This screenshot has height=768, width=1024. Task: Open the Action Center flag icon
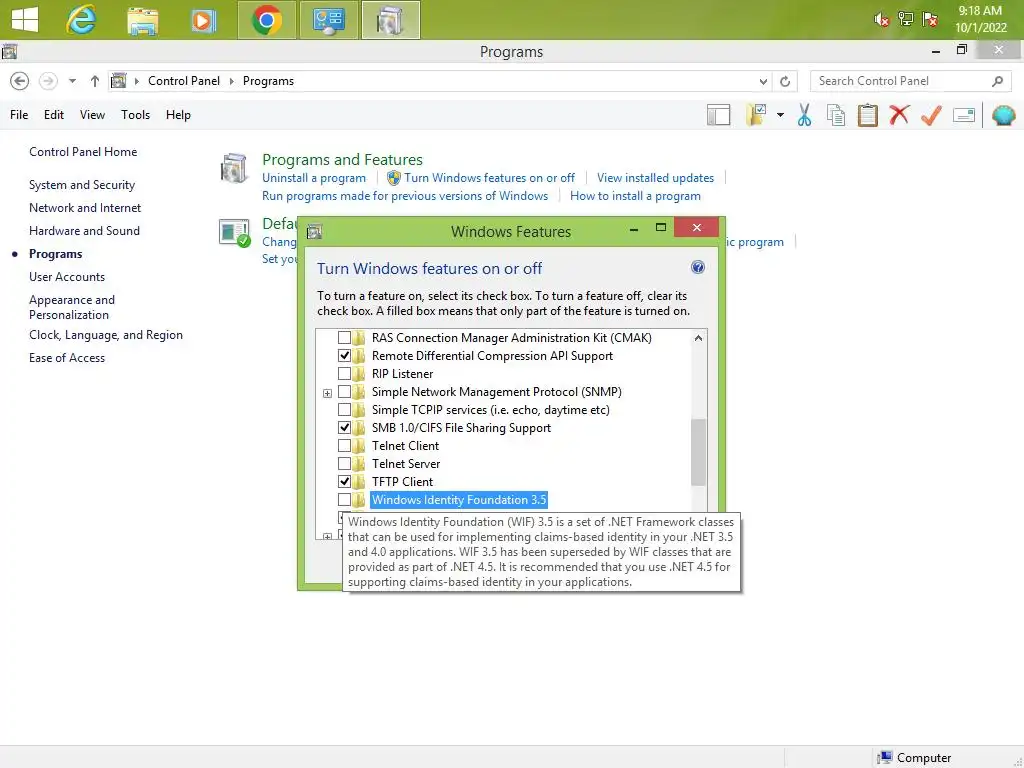pos(930,19)
